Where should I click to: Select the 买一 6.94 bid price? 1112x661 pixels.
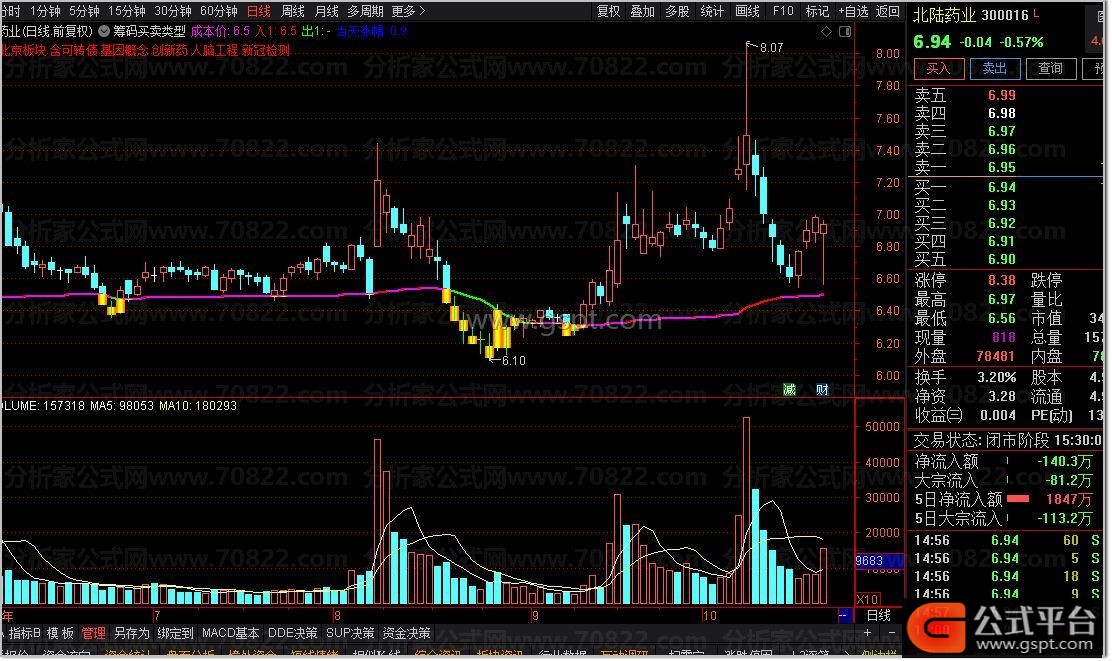[1001, 187]
